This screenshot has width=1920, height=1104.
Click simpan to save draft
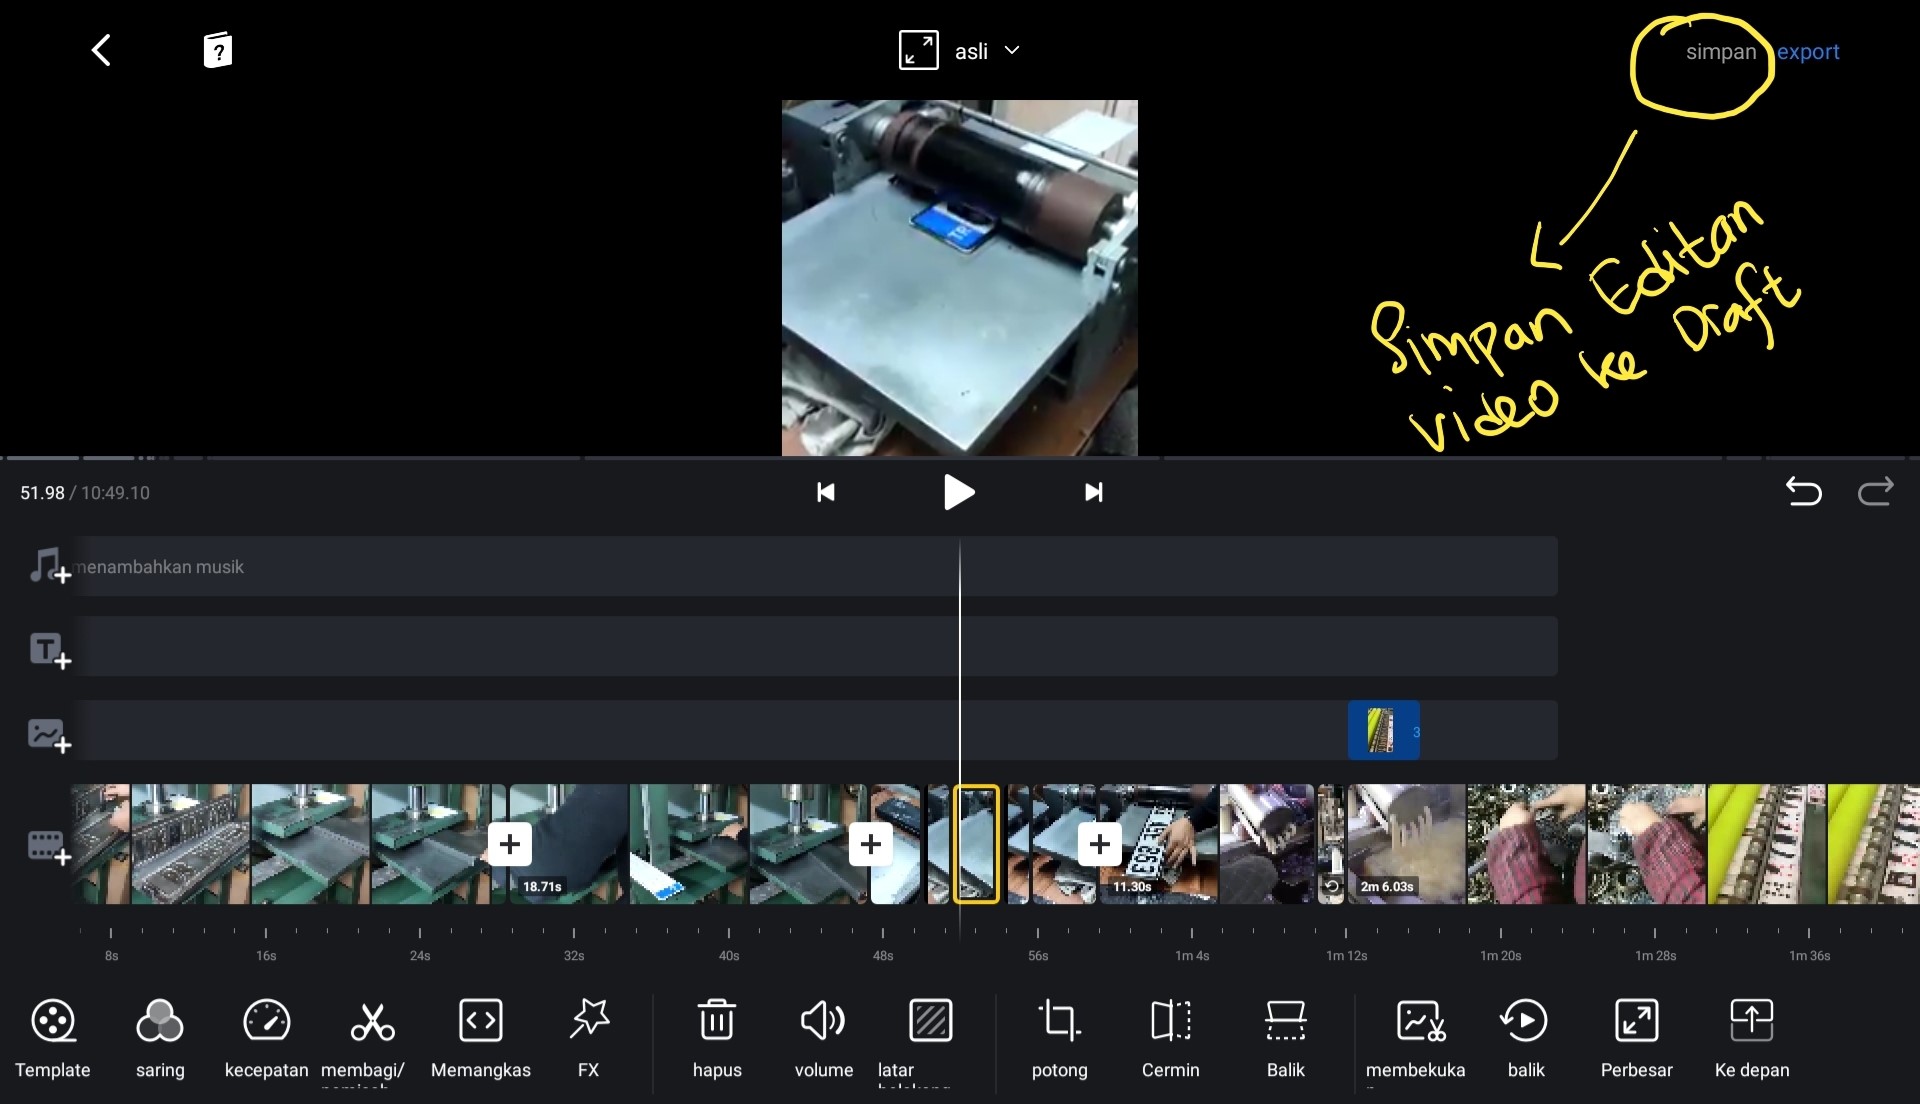point(1720,51)
